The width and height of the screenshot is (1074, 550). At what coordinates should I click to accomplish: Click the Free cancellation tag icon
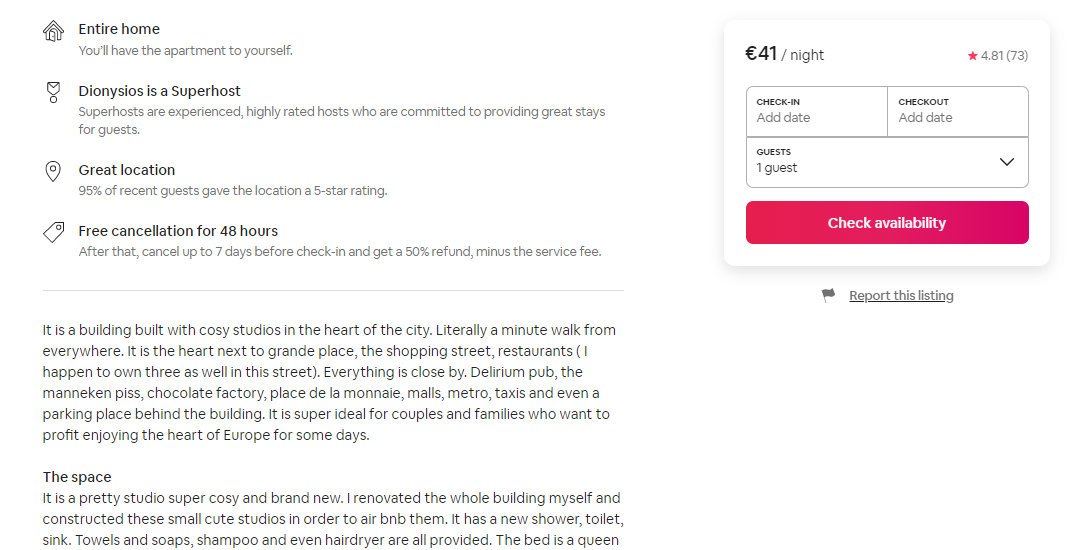(53, 232)
